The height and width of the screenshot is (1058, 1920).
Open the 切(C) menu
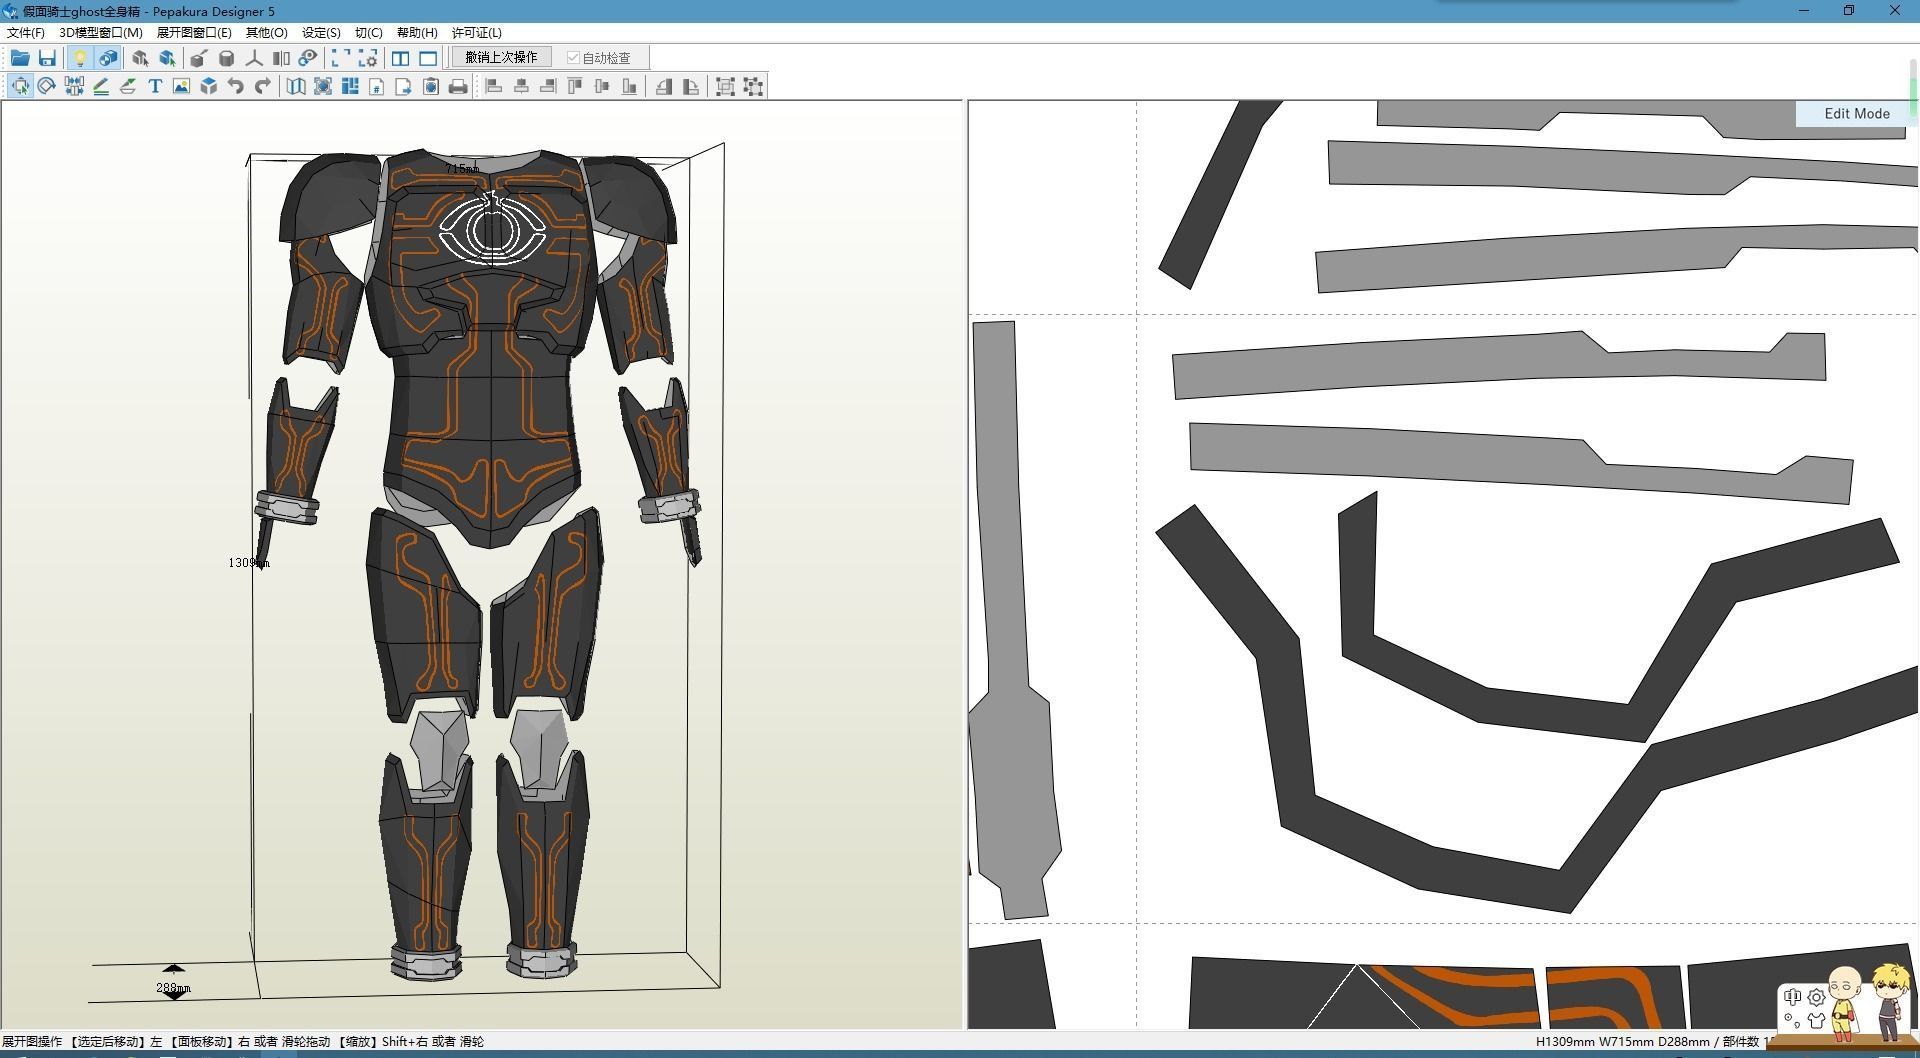[369, 33]
